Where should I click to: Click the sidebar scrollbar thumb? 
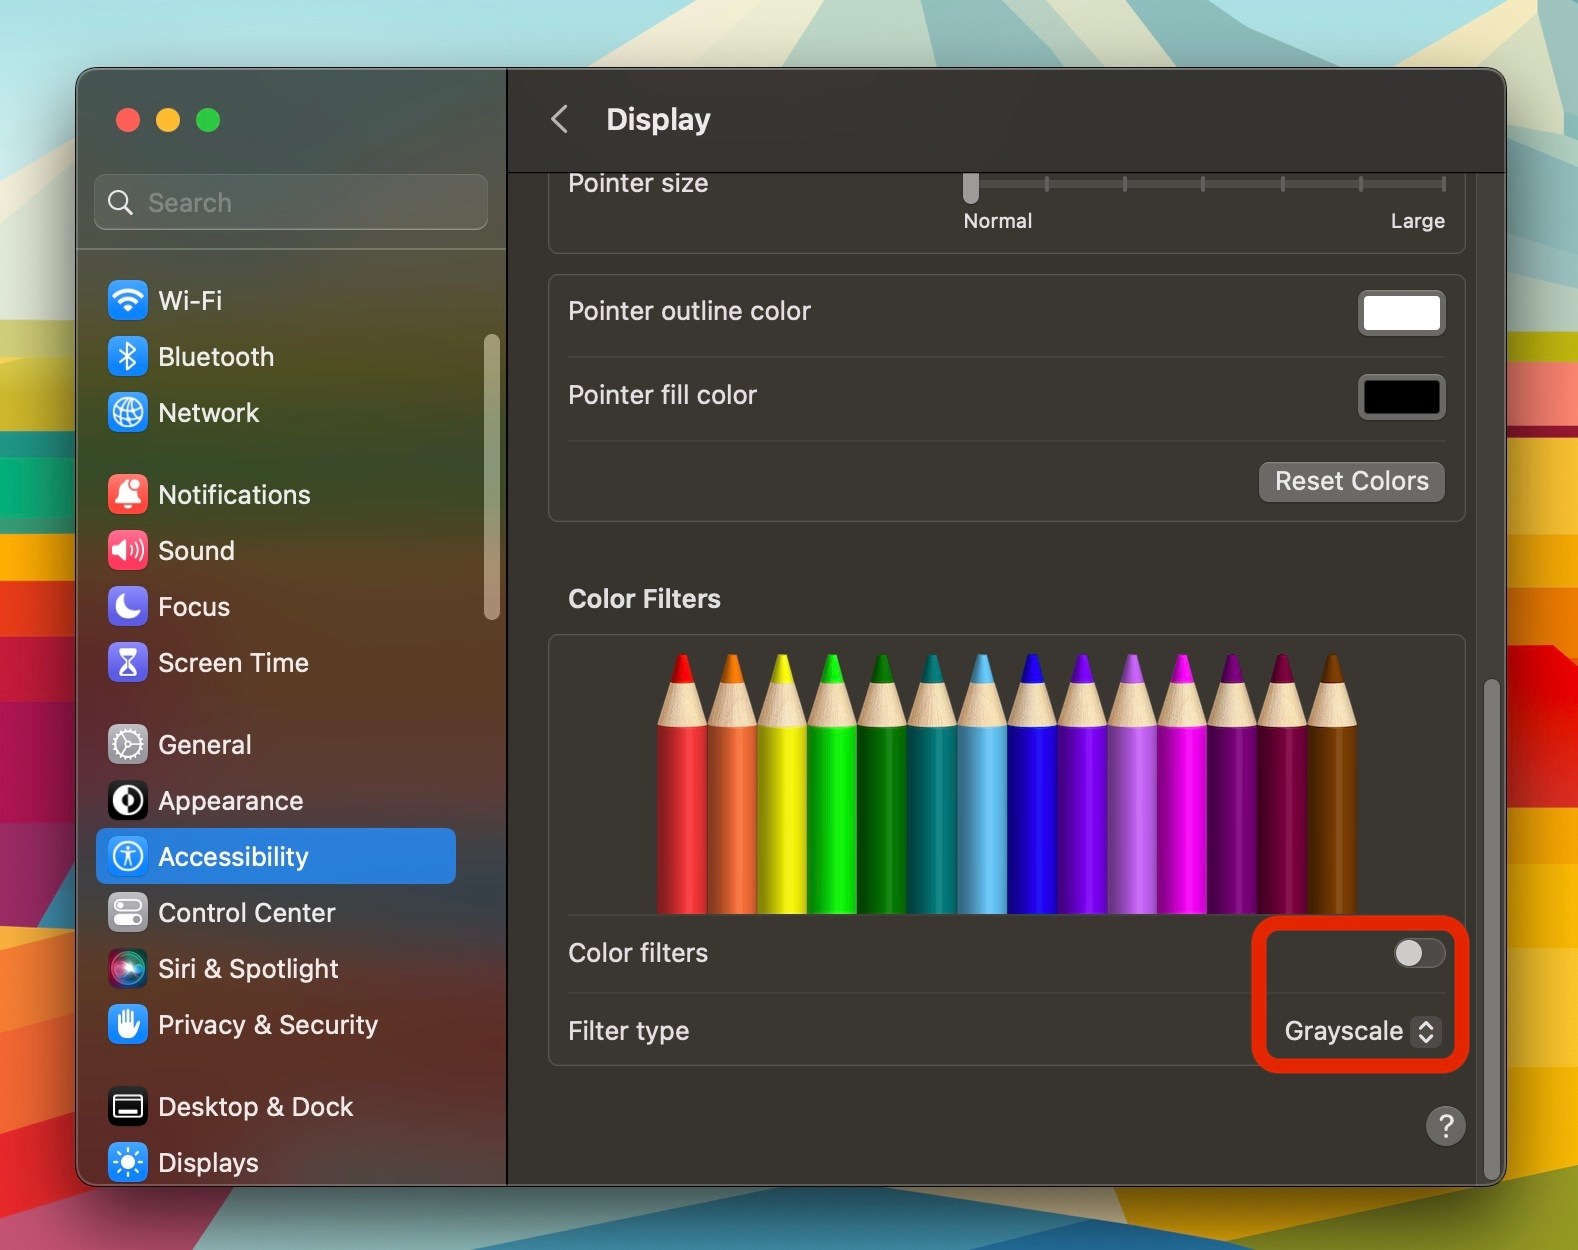point(491,477)
